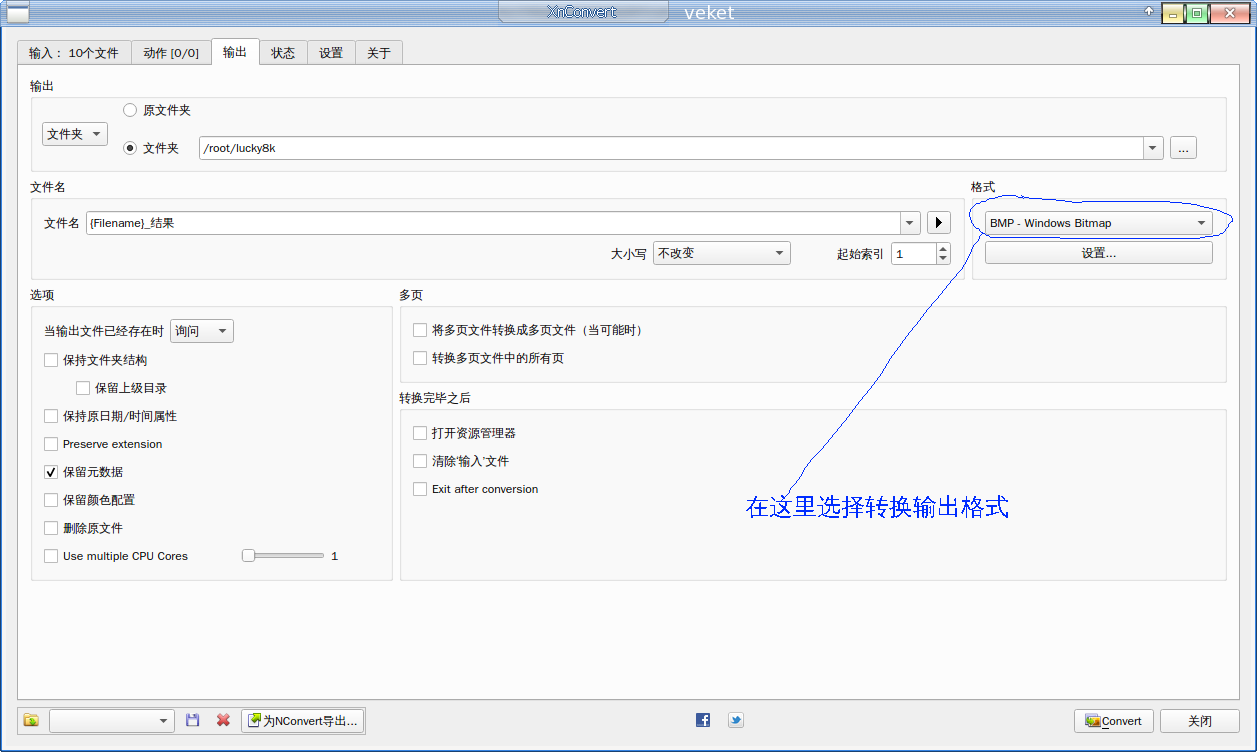The image size is (1257, 752).
Task: Open format 设置... button
Action: (1099, 253)
